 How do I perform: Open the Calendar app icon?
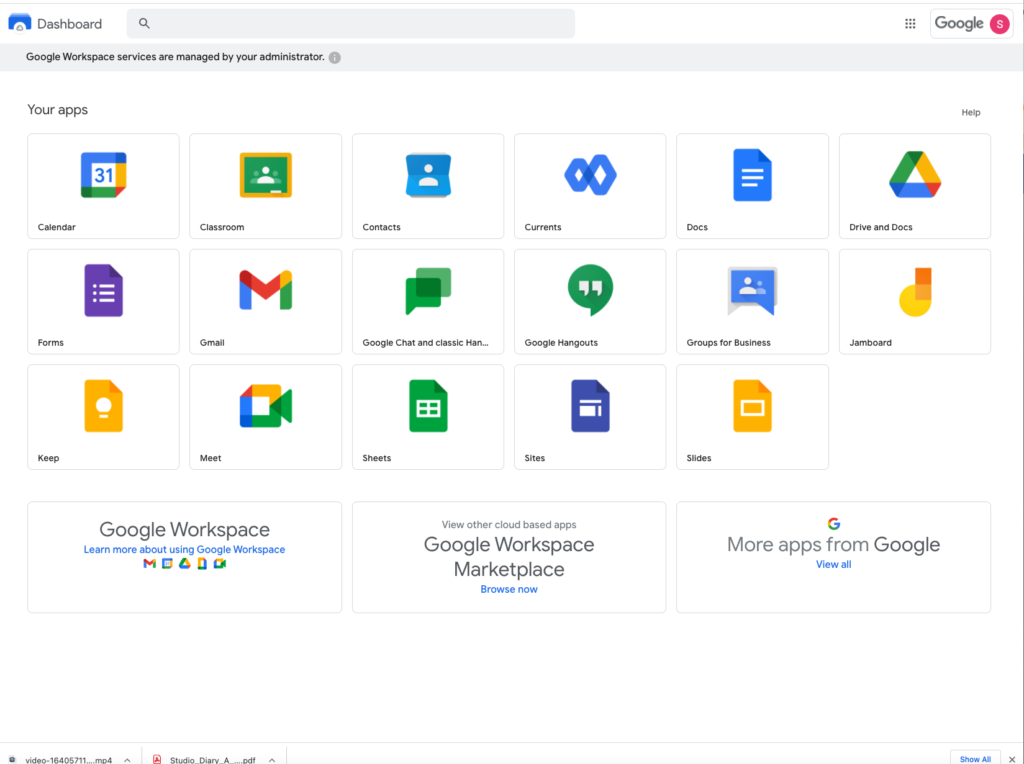(x=103, y=175)
